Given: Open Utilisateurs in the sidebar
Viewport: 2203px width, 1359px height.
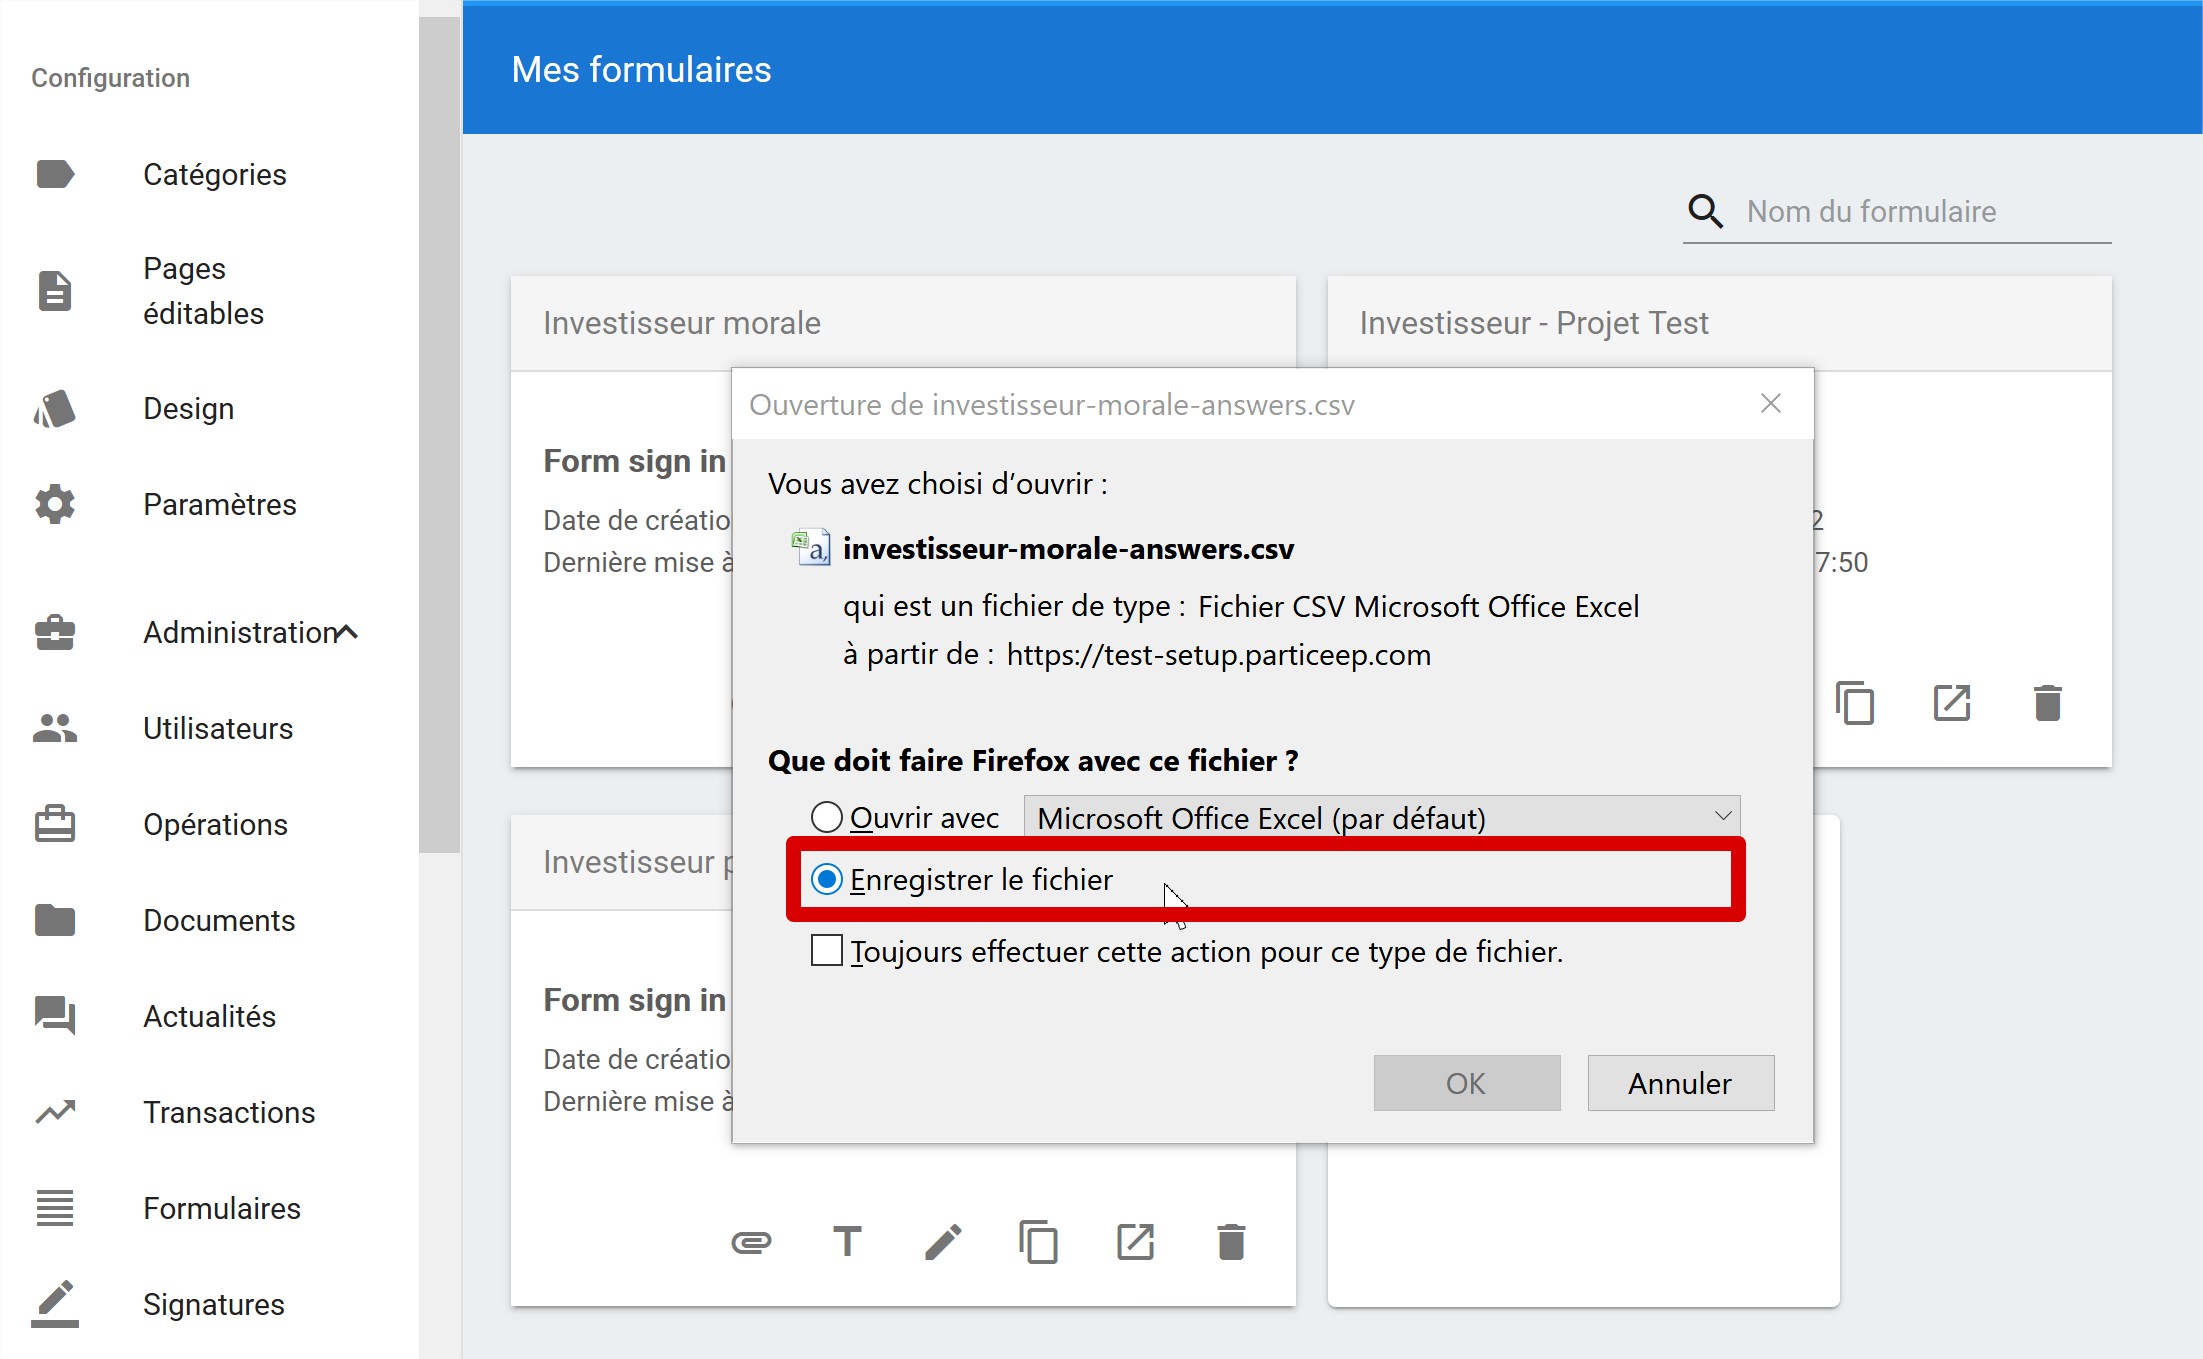Looking at the screenshot, I should coord(218,728).
